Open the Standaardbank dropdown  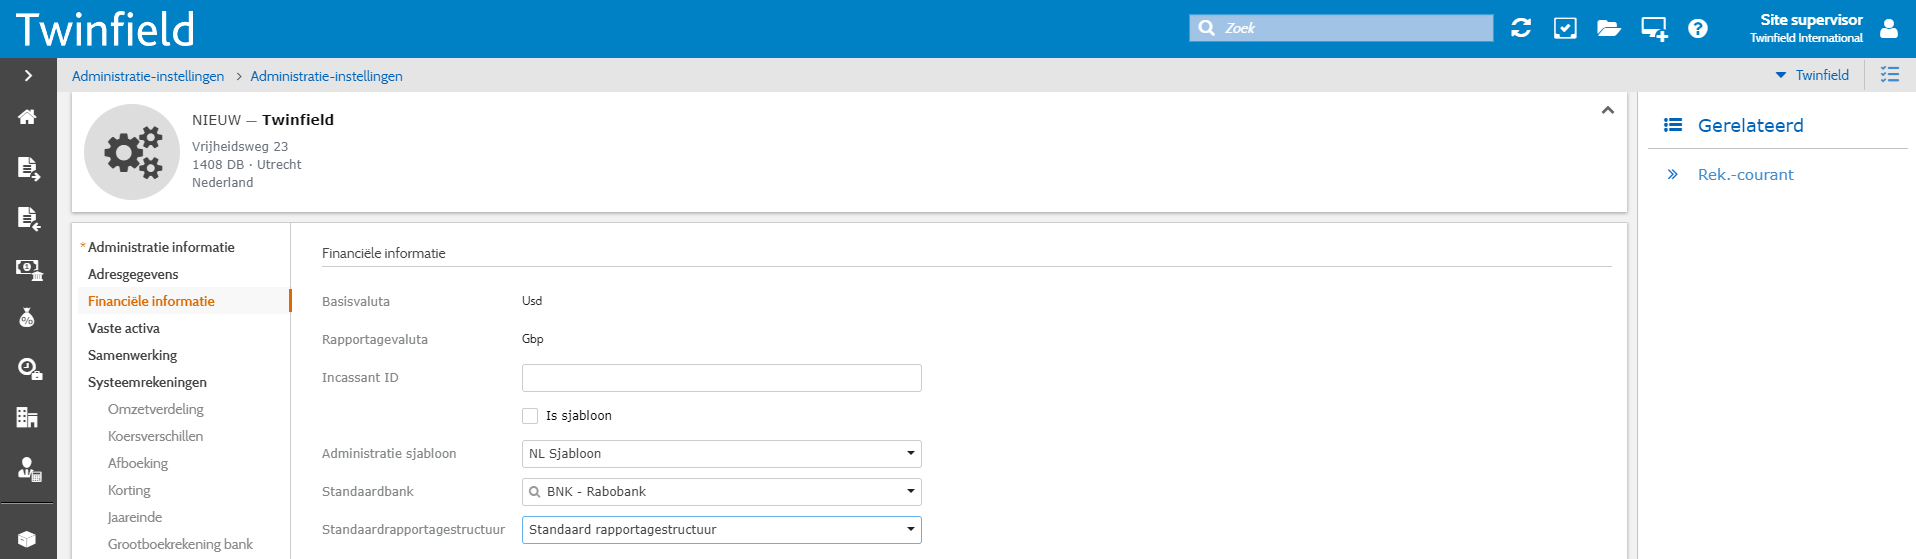point(721,492)
